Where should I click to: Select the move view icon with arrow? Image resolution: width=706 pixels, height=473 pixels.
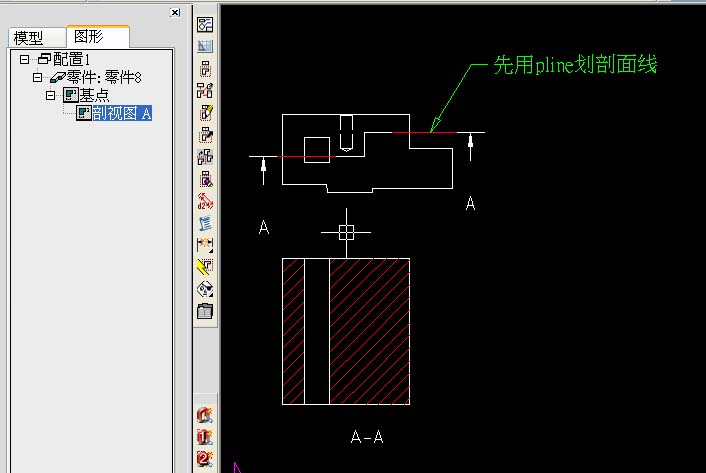click(x=205, y=135)
